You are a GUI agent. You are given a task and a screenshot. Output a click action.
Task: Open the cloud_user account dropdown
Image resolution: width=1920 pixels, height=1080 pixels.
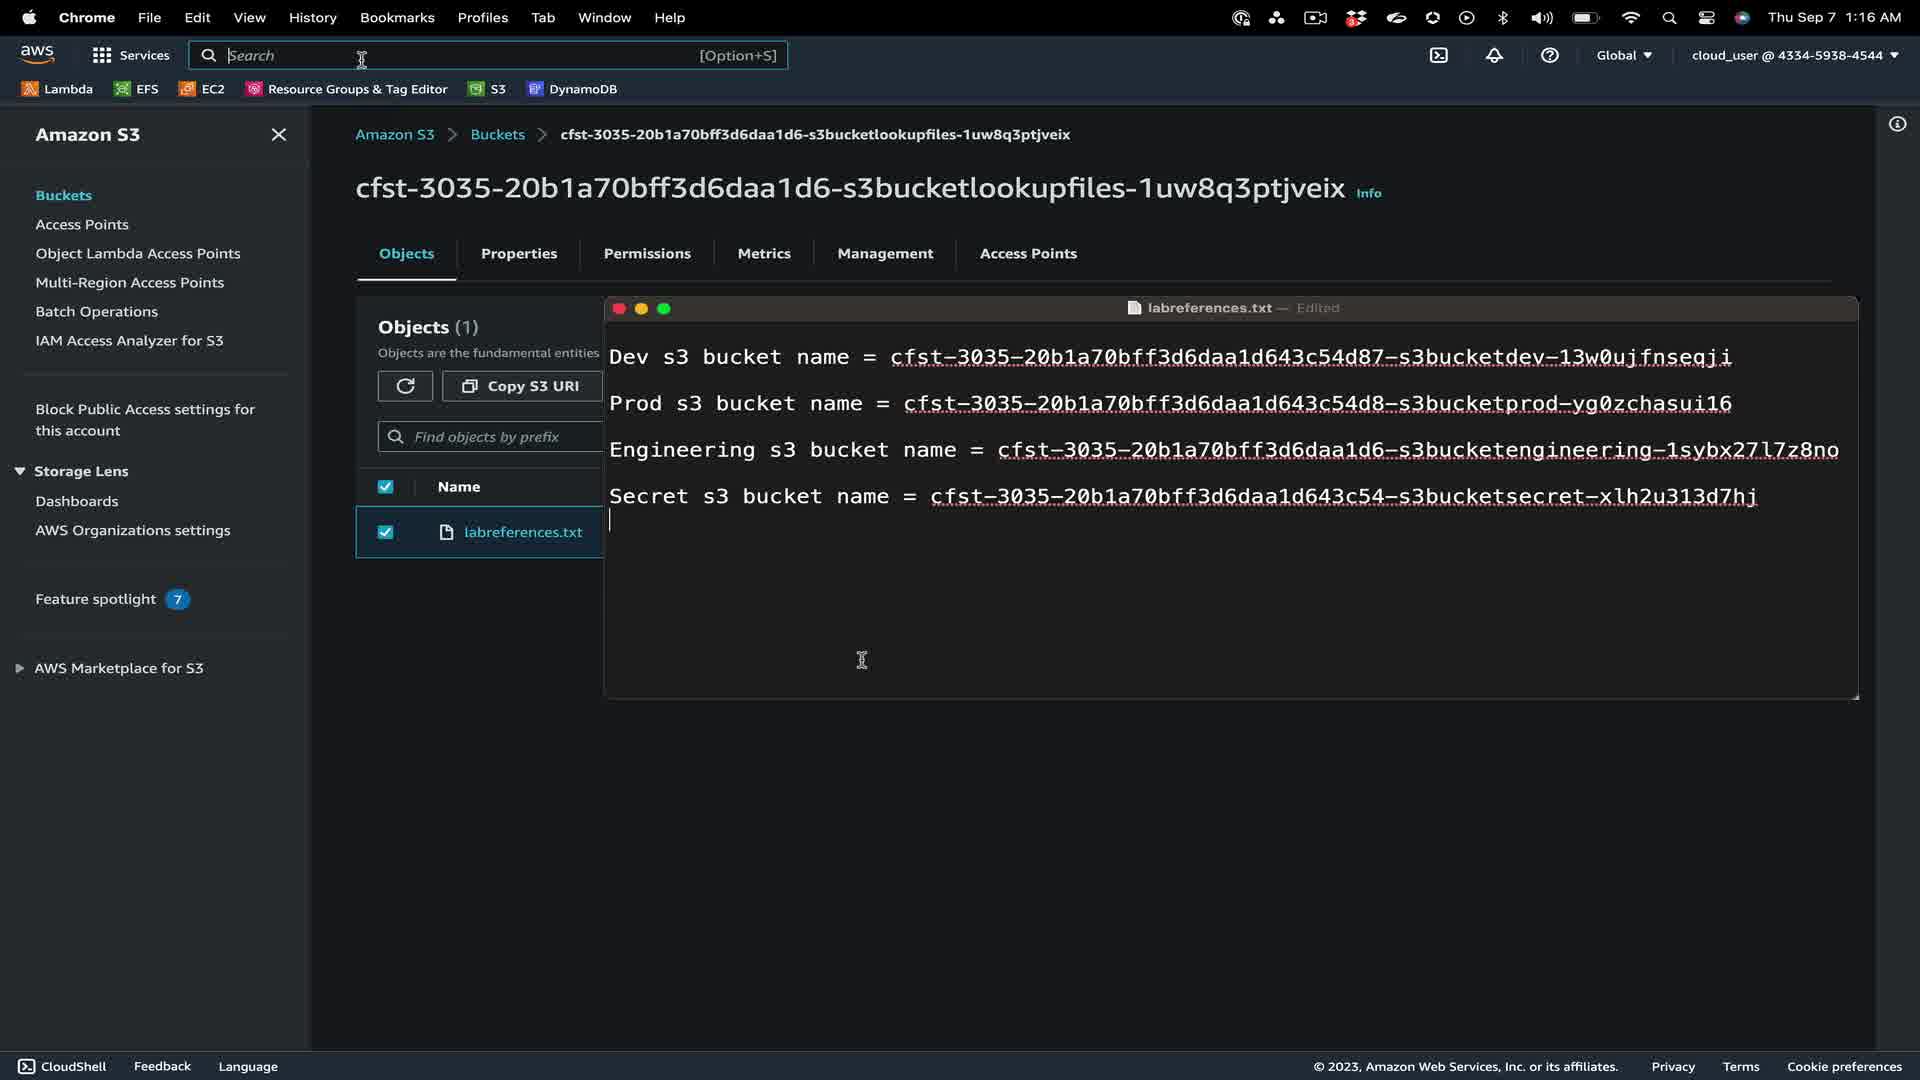pyautogui.click(x=1795, y=56)
